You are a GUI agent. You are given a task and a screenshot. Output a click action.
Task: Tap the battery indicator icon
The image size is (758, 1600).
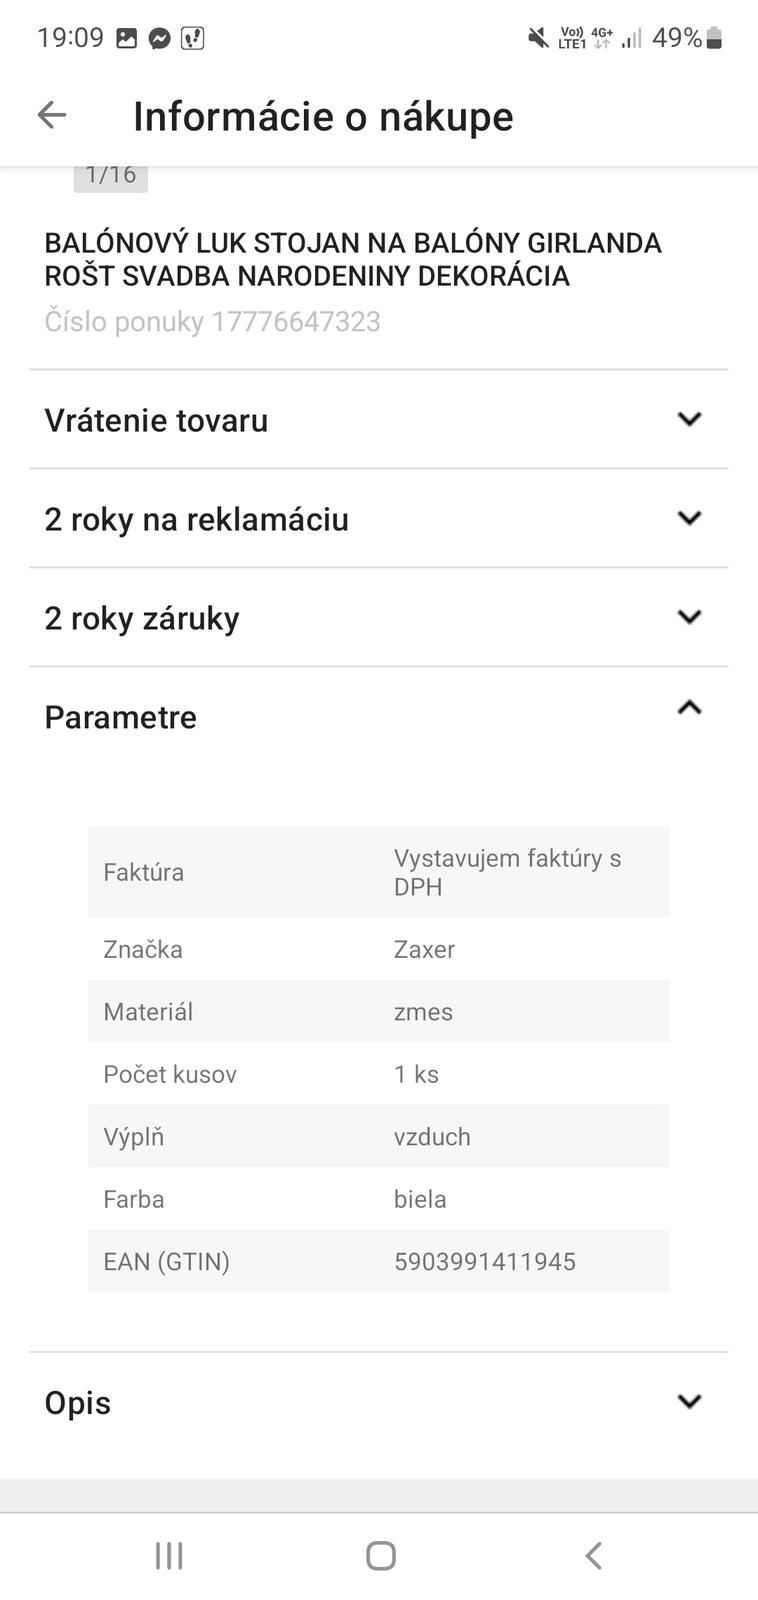point(714,39)
